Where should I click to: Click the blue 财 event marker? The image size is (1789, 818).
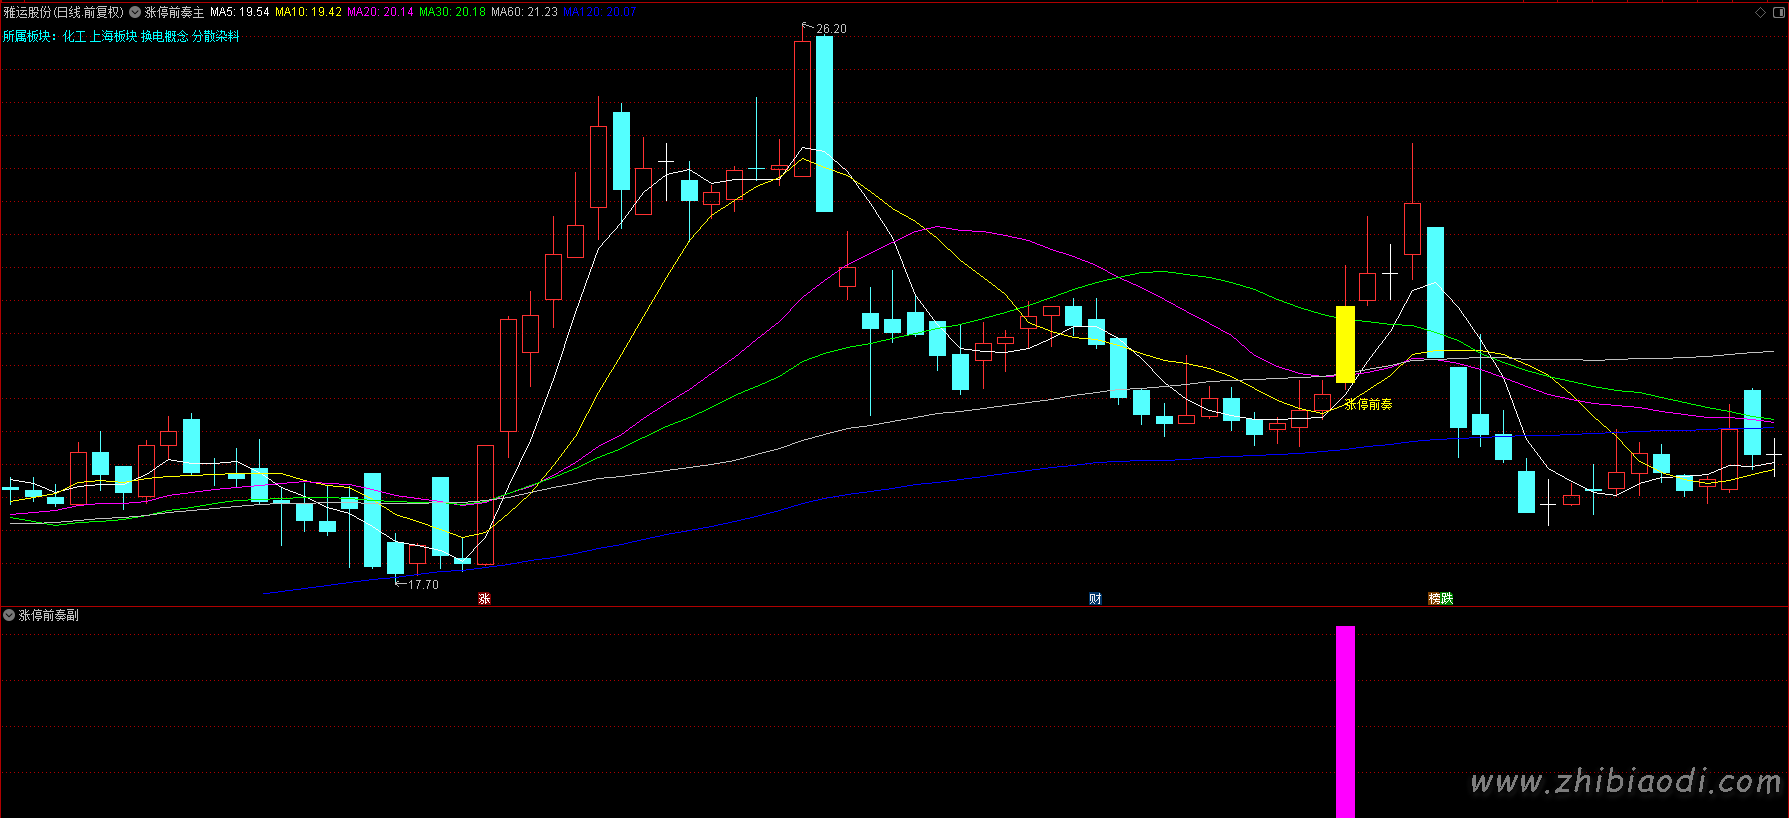click(x=1095, y=599)
